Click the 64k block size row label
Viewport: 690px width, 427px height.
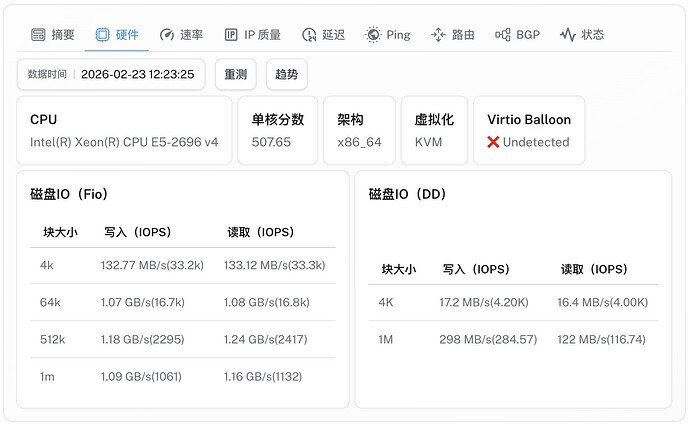coord(50,302)
